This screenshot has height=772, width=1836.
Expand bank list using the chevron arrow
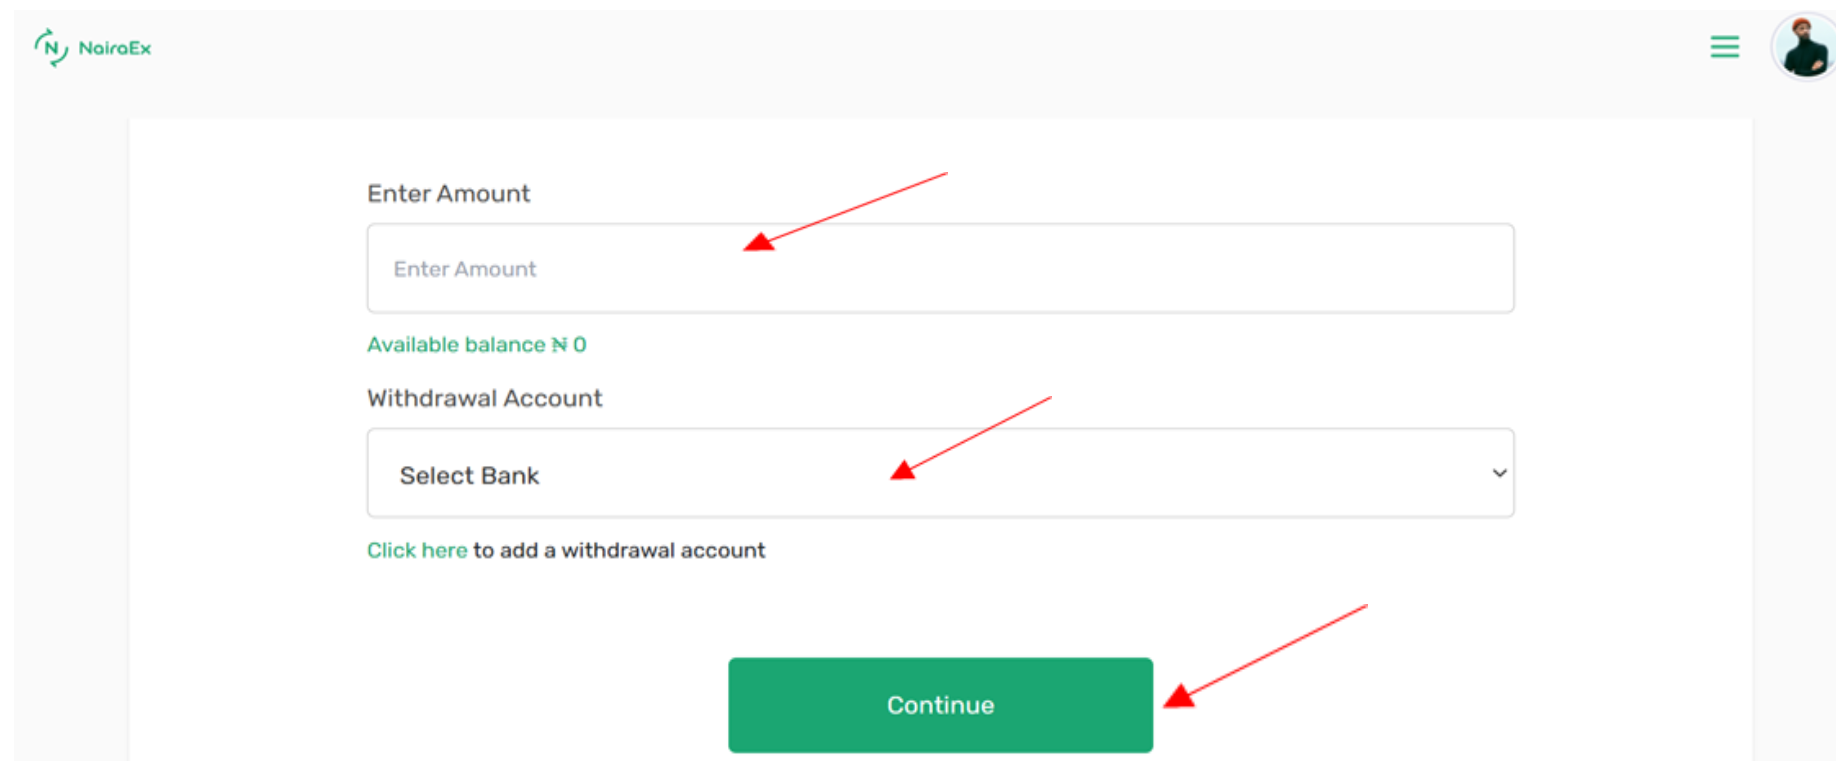click(x=1499, y=473)
